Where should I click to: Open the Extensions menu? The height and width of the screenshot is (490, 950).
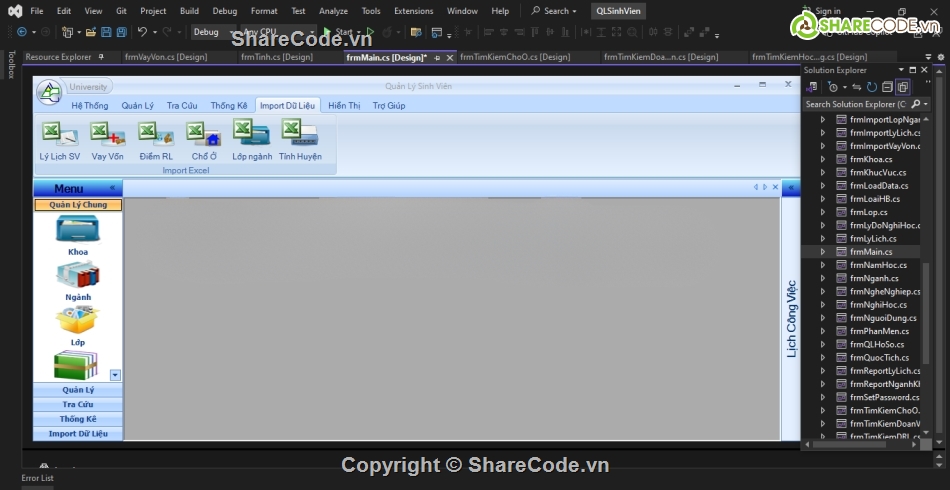click(x=413, y=11)
